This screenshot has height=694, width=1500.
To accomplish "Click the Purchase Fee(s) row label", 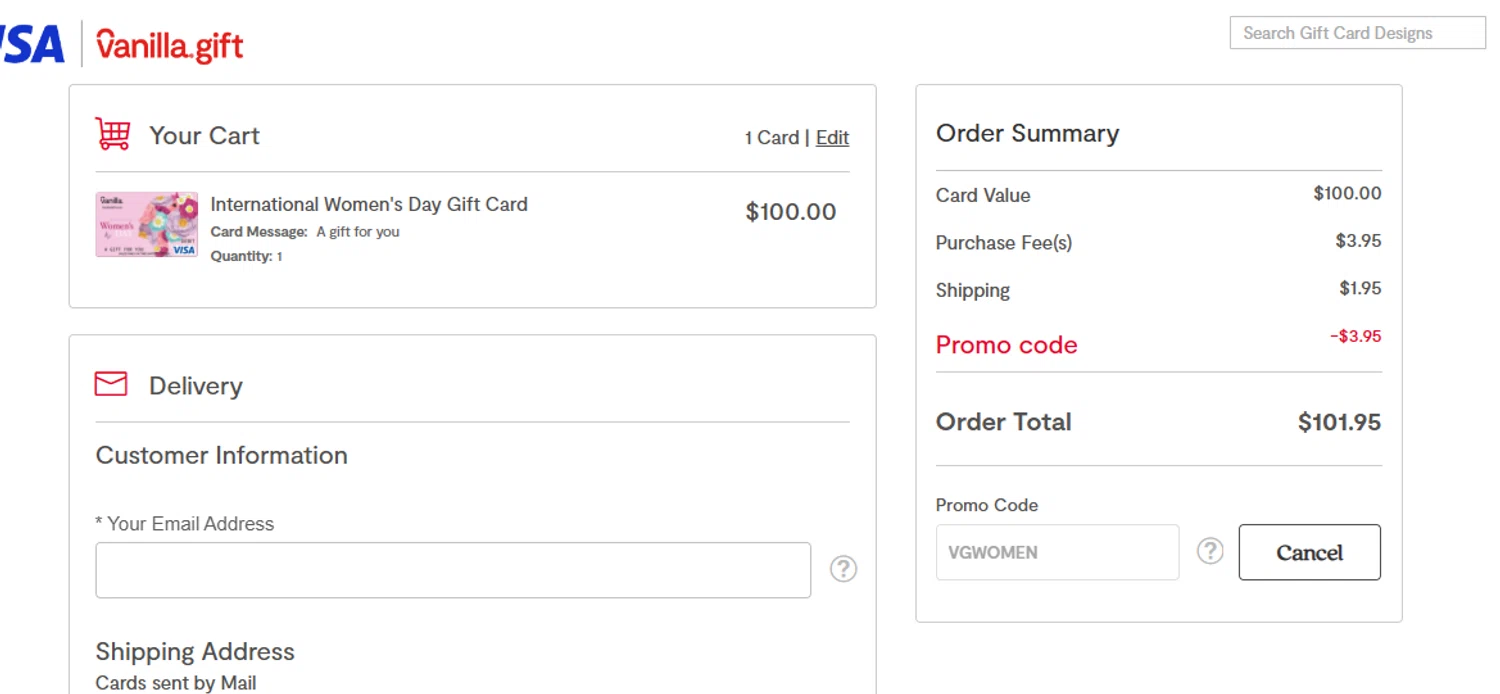I will (1003, 243).
